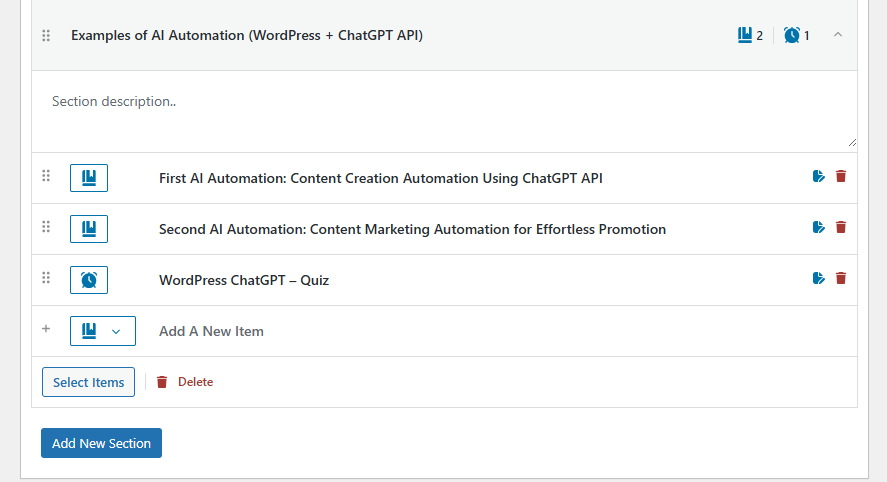Select the WordPress ChatGPT – Quiz title
The height and width of the screenshot is (482, 887).
click(244, 280)
